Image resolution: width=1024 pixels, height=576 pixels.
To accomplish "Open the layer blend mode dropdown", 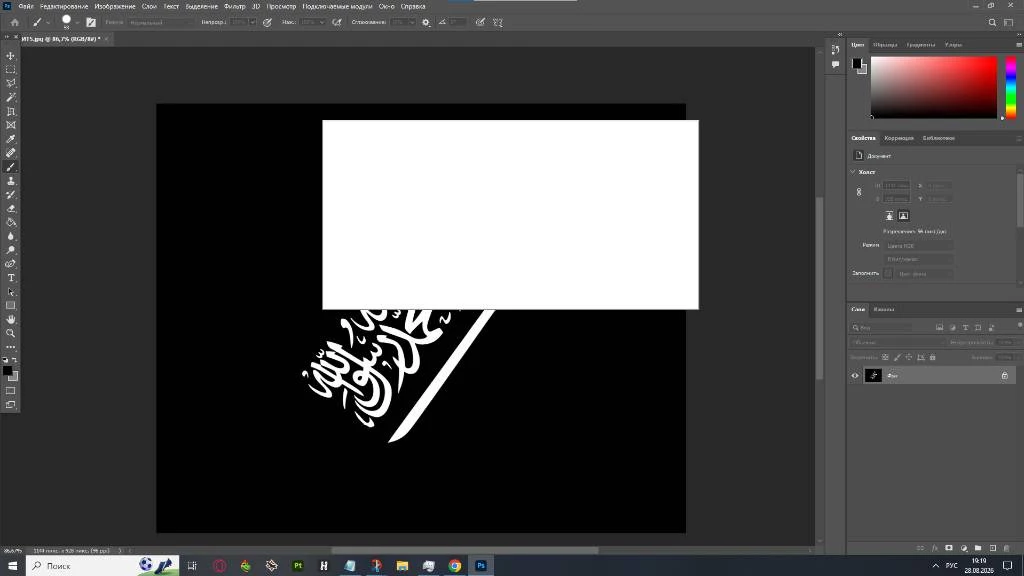I will 899,342.
